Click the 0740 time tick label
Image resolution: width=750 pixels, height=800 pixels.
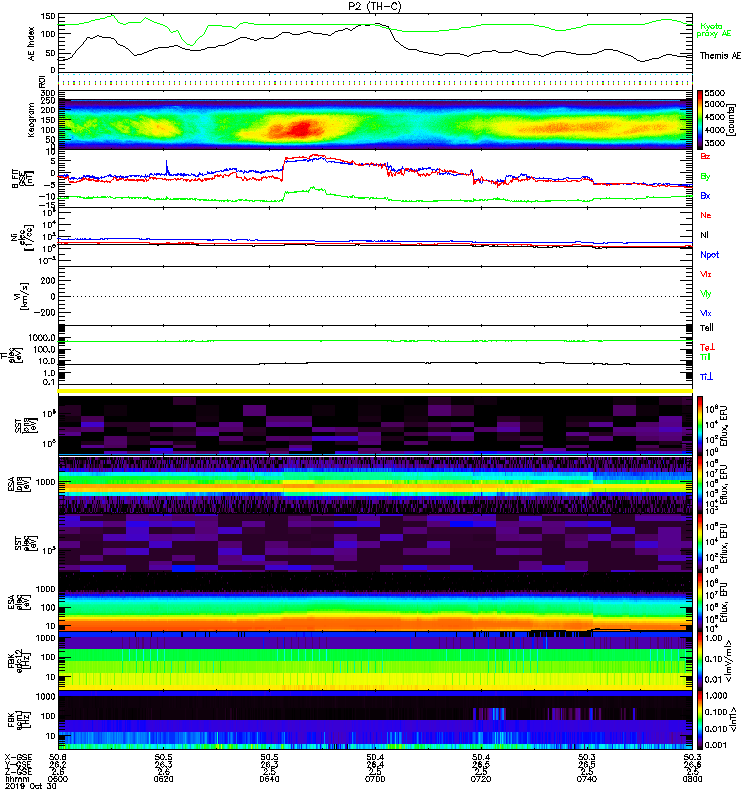pos(587,779)
